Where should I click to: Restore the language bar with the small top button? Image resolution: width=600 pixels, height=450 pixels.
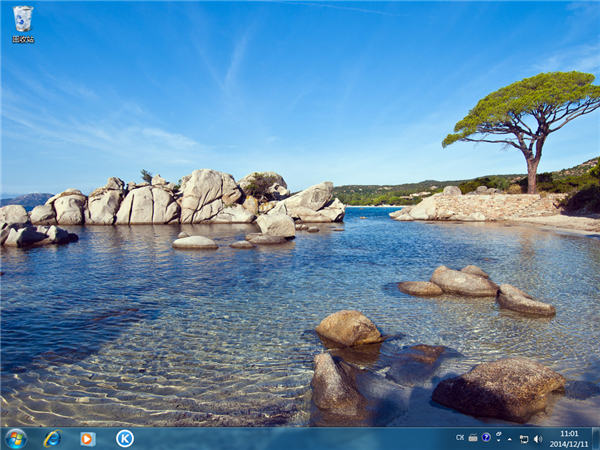(497, 434)
